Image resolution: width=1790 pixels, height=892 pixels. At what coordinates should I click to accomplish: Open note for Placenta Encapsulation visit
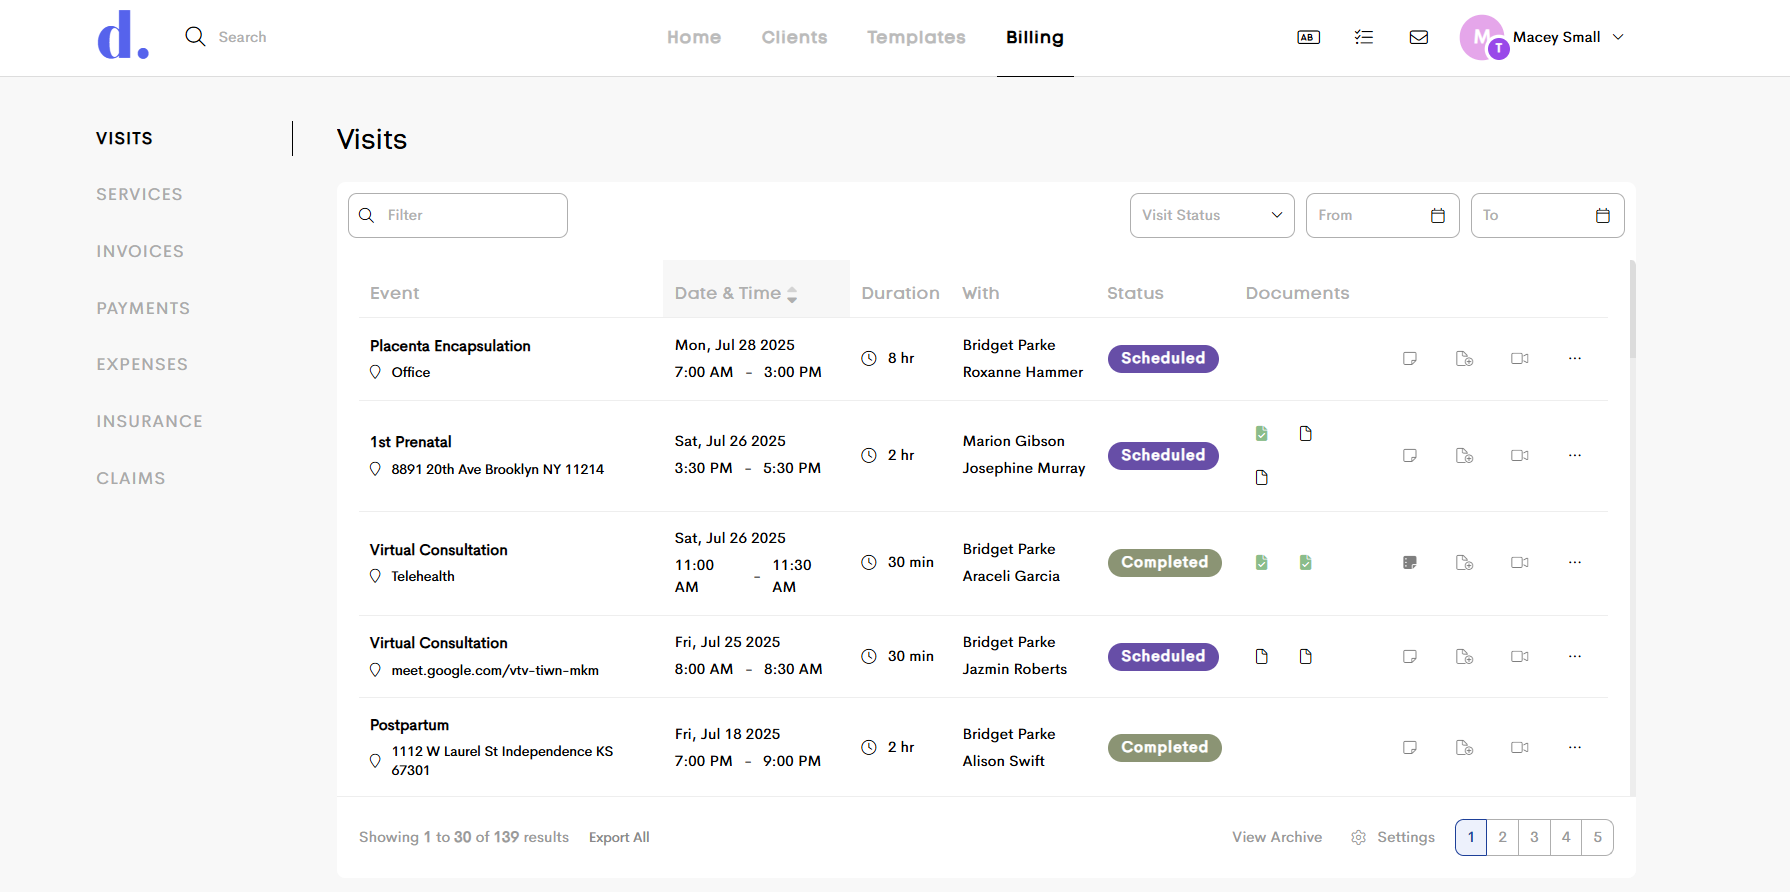[x=1410, y=358]
